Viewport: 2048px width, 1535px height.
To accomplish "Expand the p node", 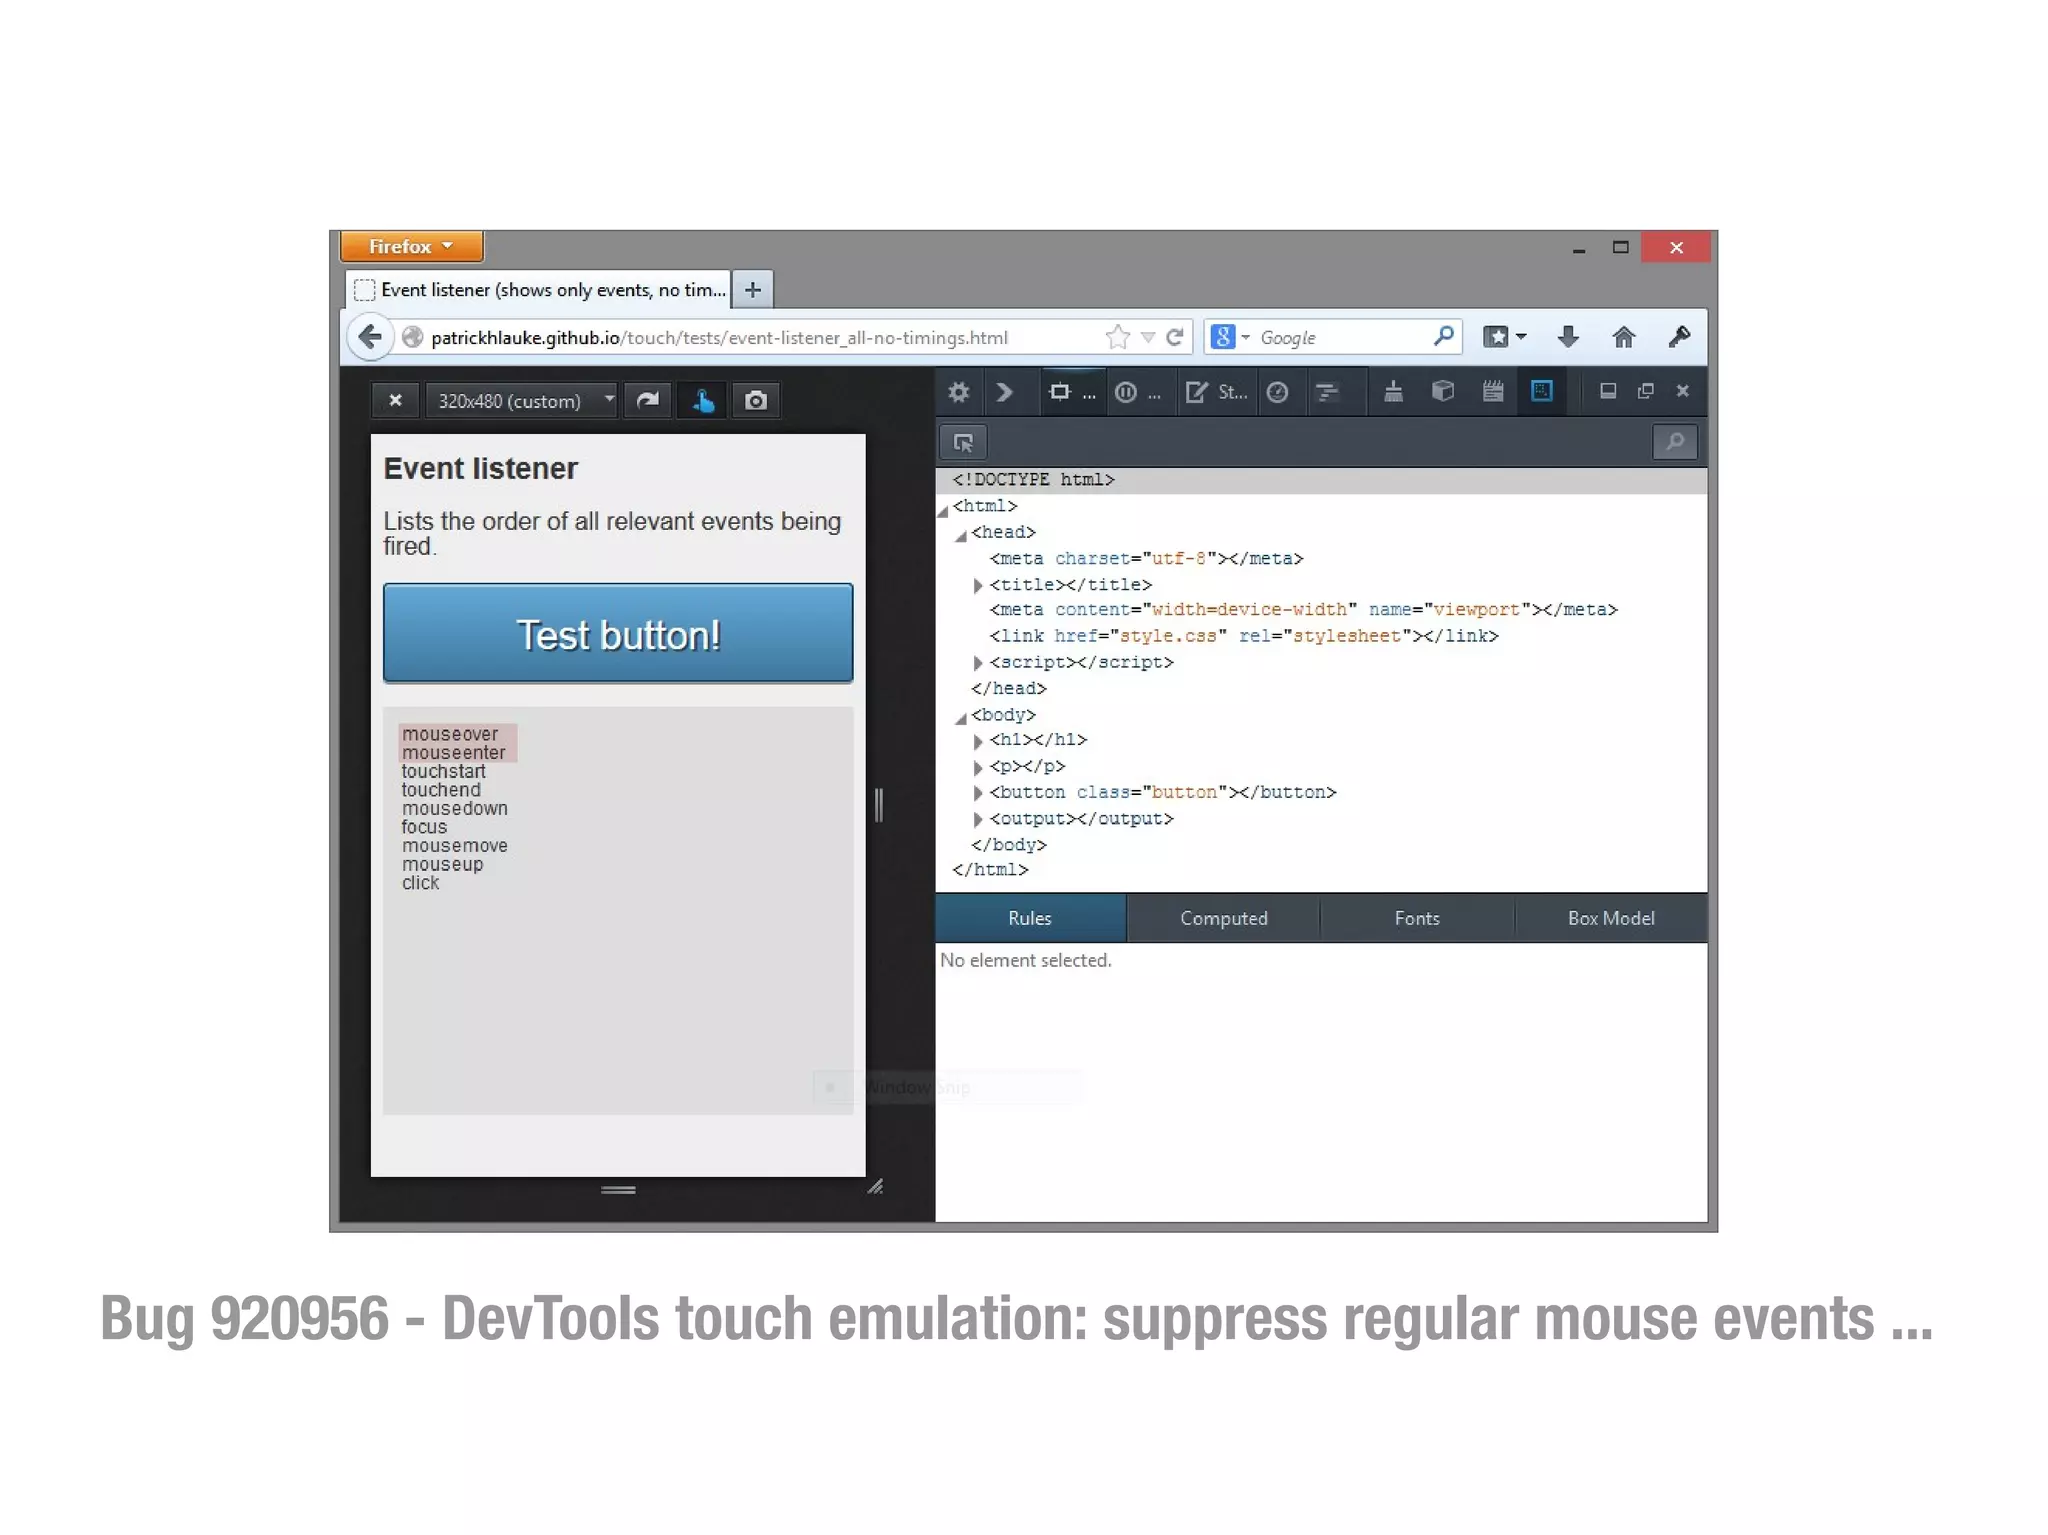I will pos(978,767).
